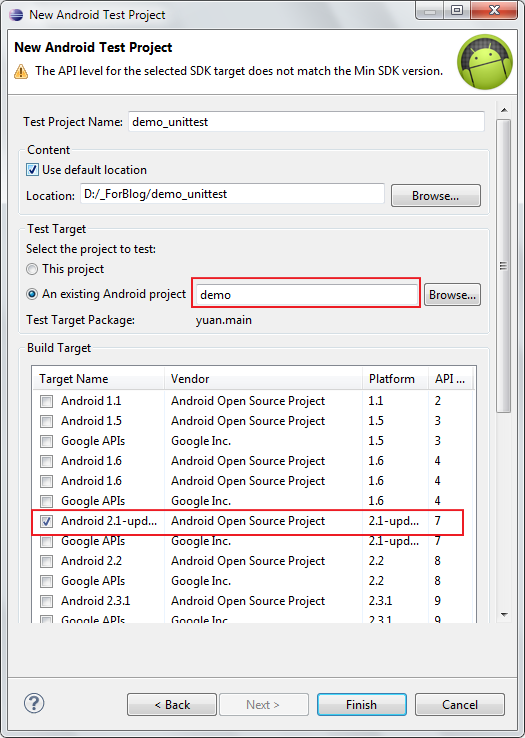Viewport: 525px width, 738px height.
Task: Click Vendor cell in Android 1.1 row
Action: pyautogui.click(x=248, y=401)
